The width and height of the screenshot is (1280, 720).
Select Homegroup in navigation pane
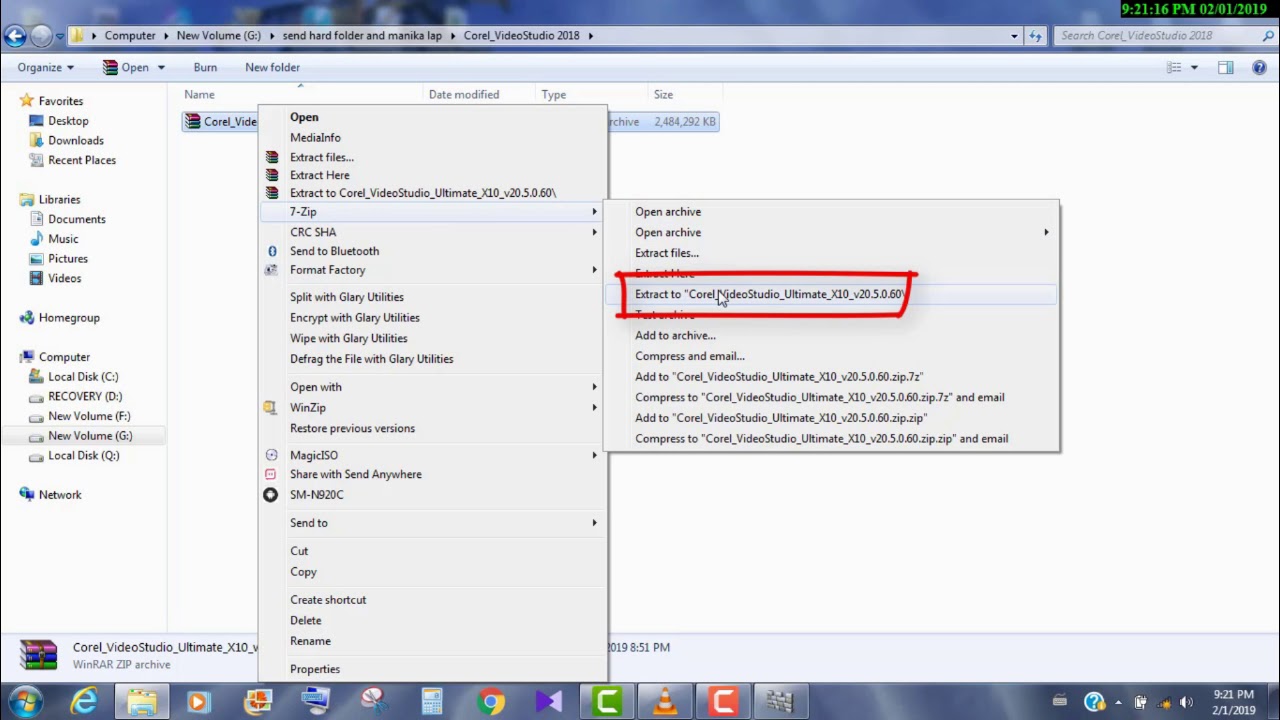[69, 318]
